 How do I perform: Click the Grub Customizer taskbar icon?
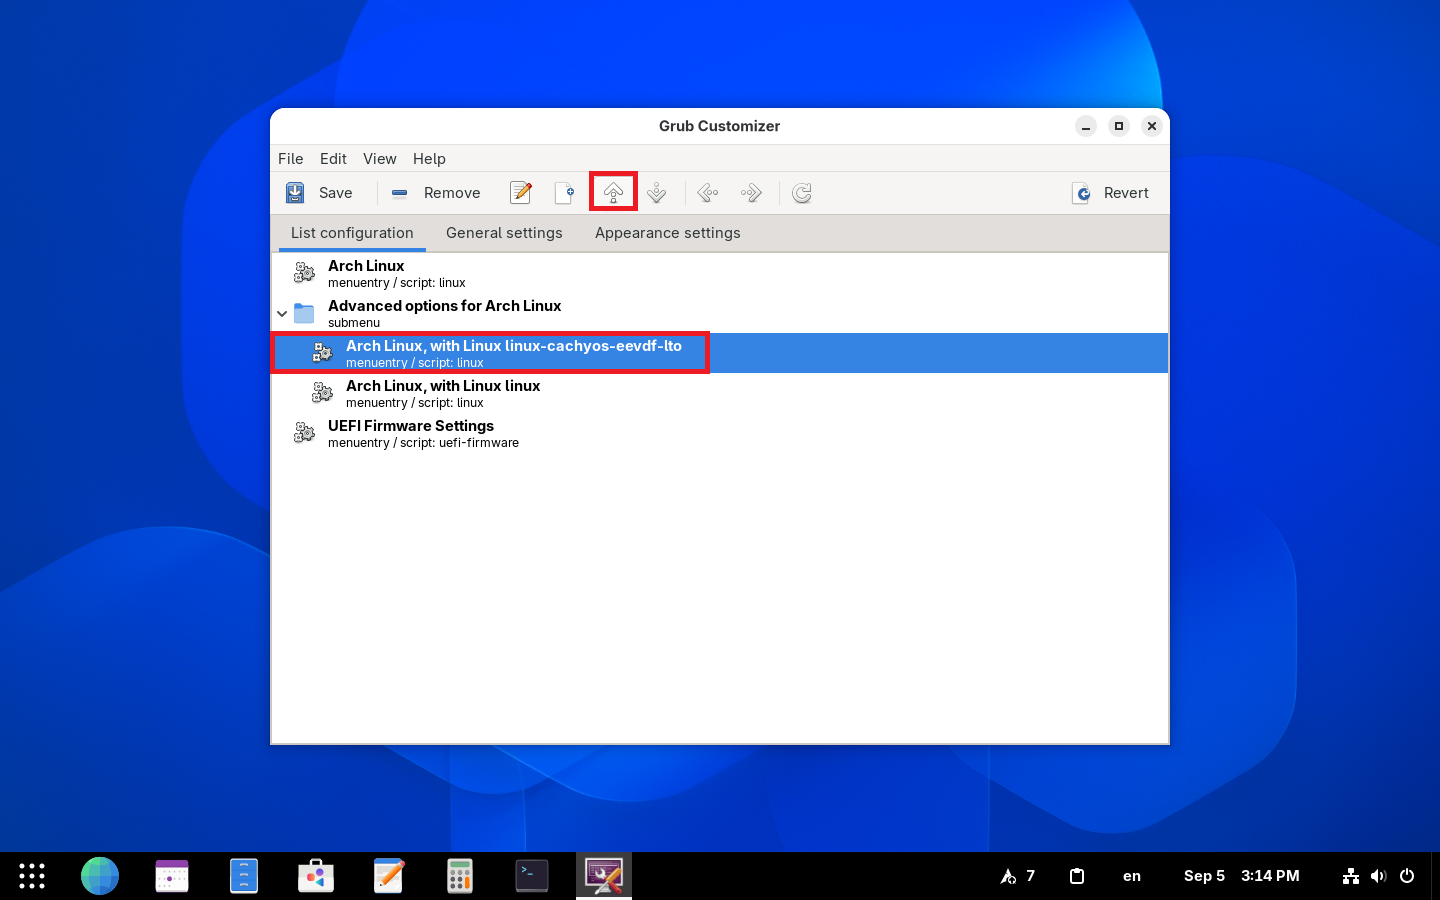(604, 876)
